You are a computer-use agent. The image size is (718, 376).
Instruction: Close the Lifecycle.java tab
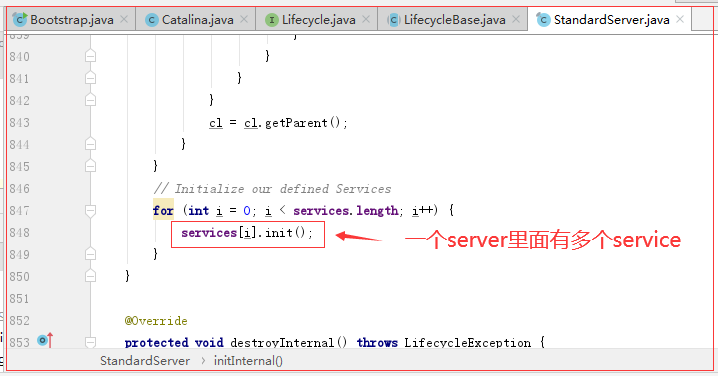pyautogui.click(x=366, y=19)
